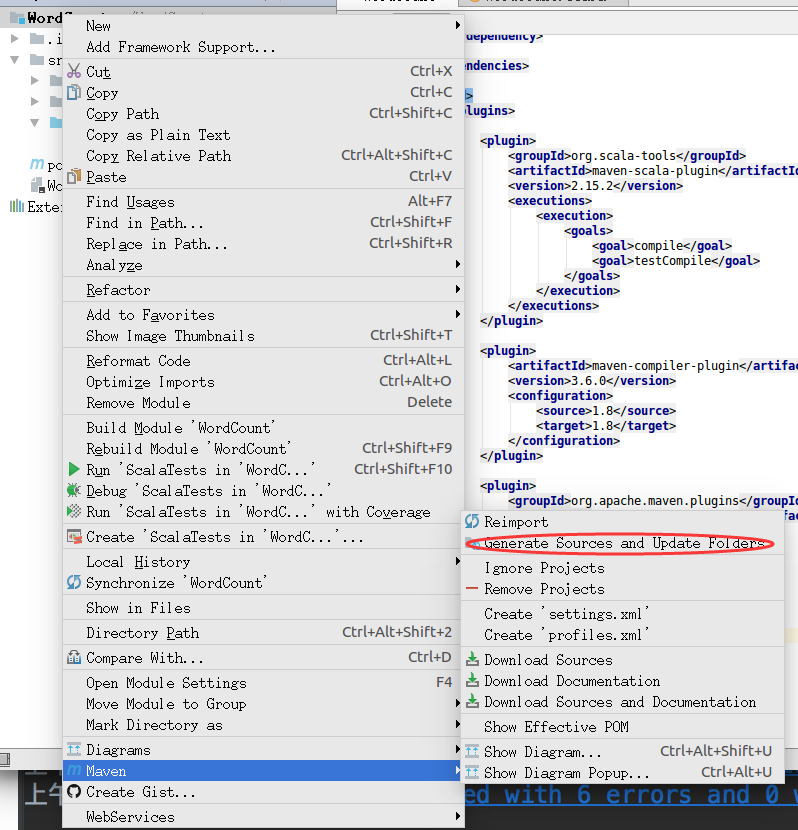Select Rebuild Module 'WordCount'
The image size is (798, 830).
263,448
